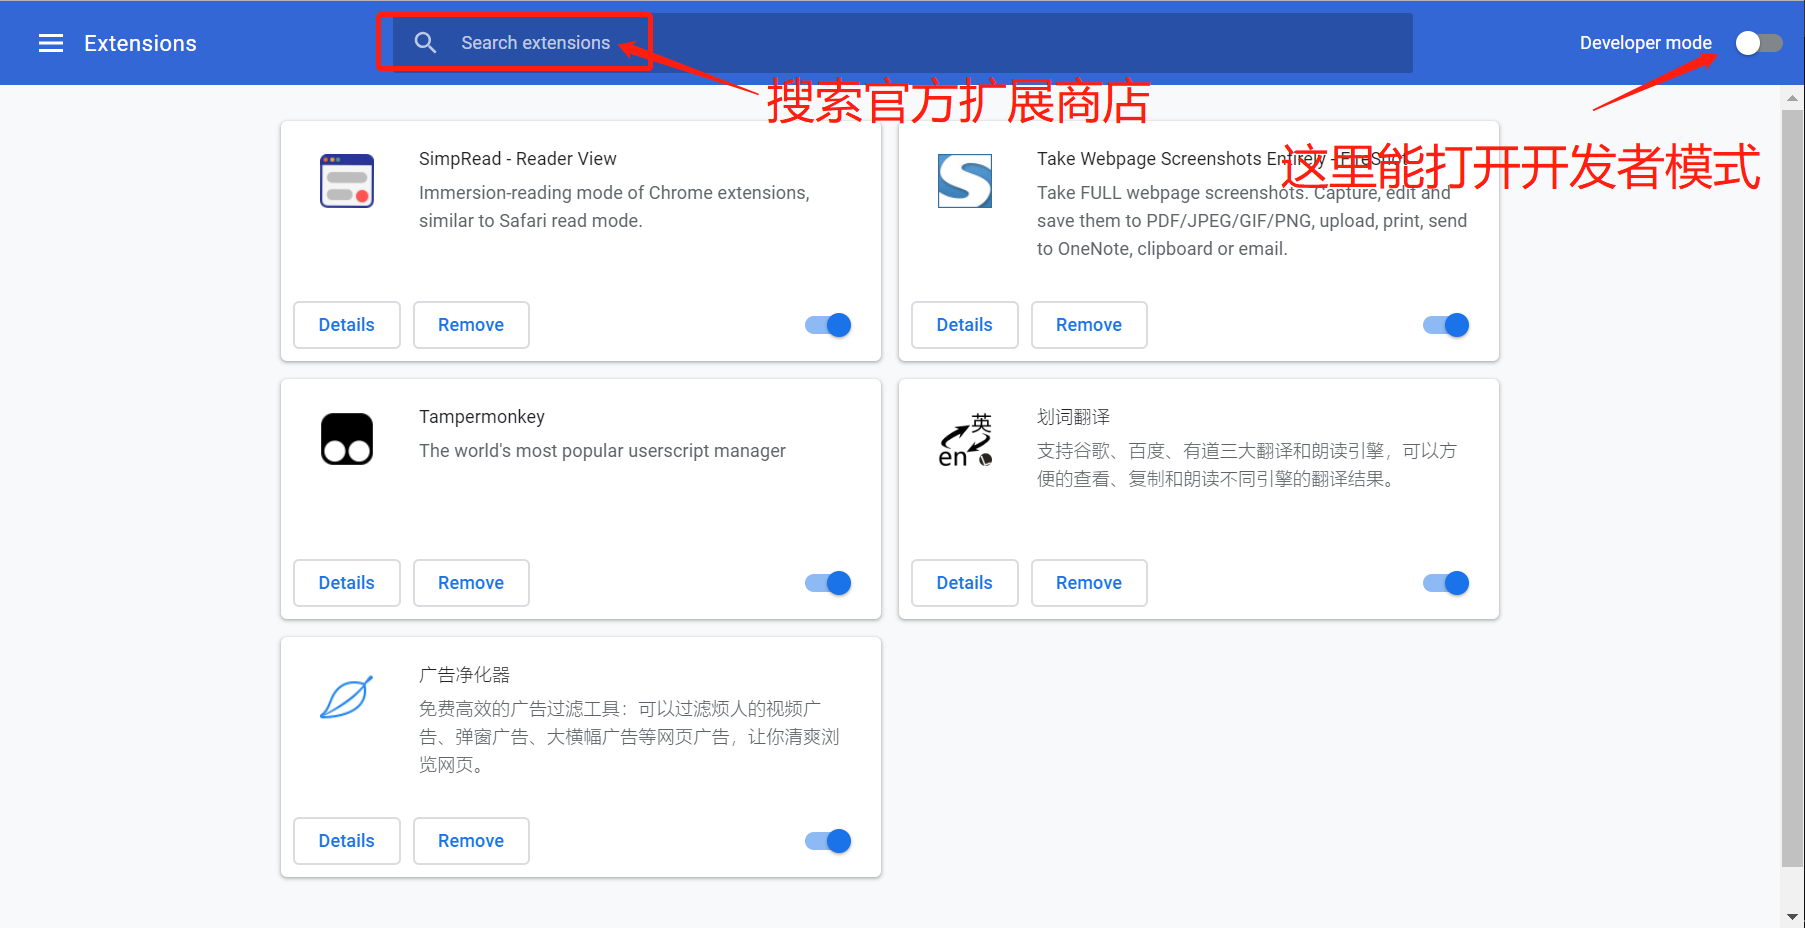Disable the SimpRead - Reader View extension
The image size is (1805, 928).
(828, 325)
